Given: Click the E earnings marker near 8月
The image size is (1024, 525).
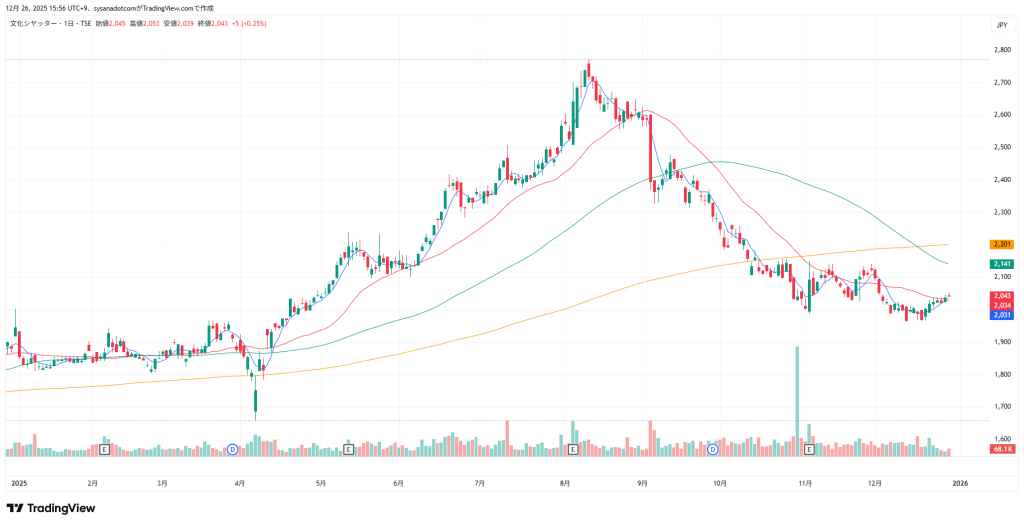Looking at the screenshot, I should click(572, 451).
